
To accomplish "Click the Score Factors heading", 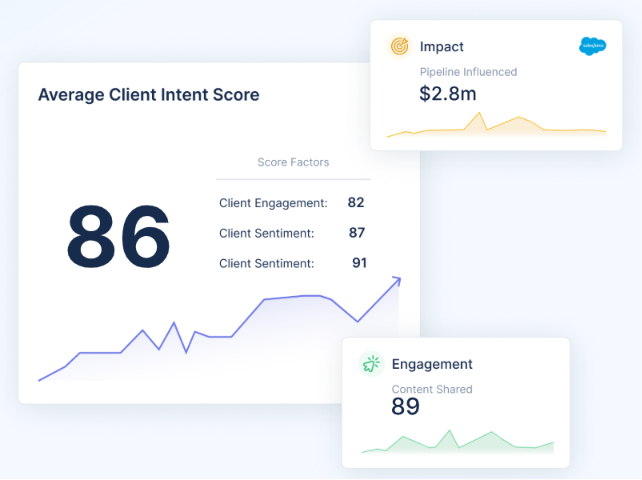I will click(x=293, y=162).
